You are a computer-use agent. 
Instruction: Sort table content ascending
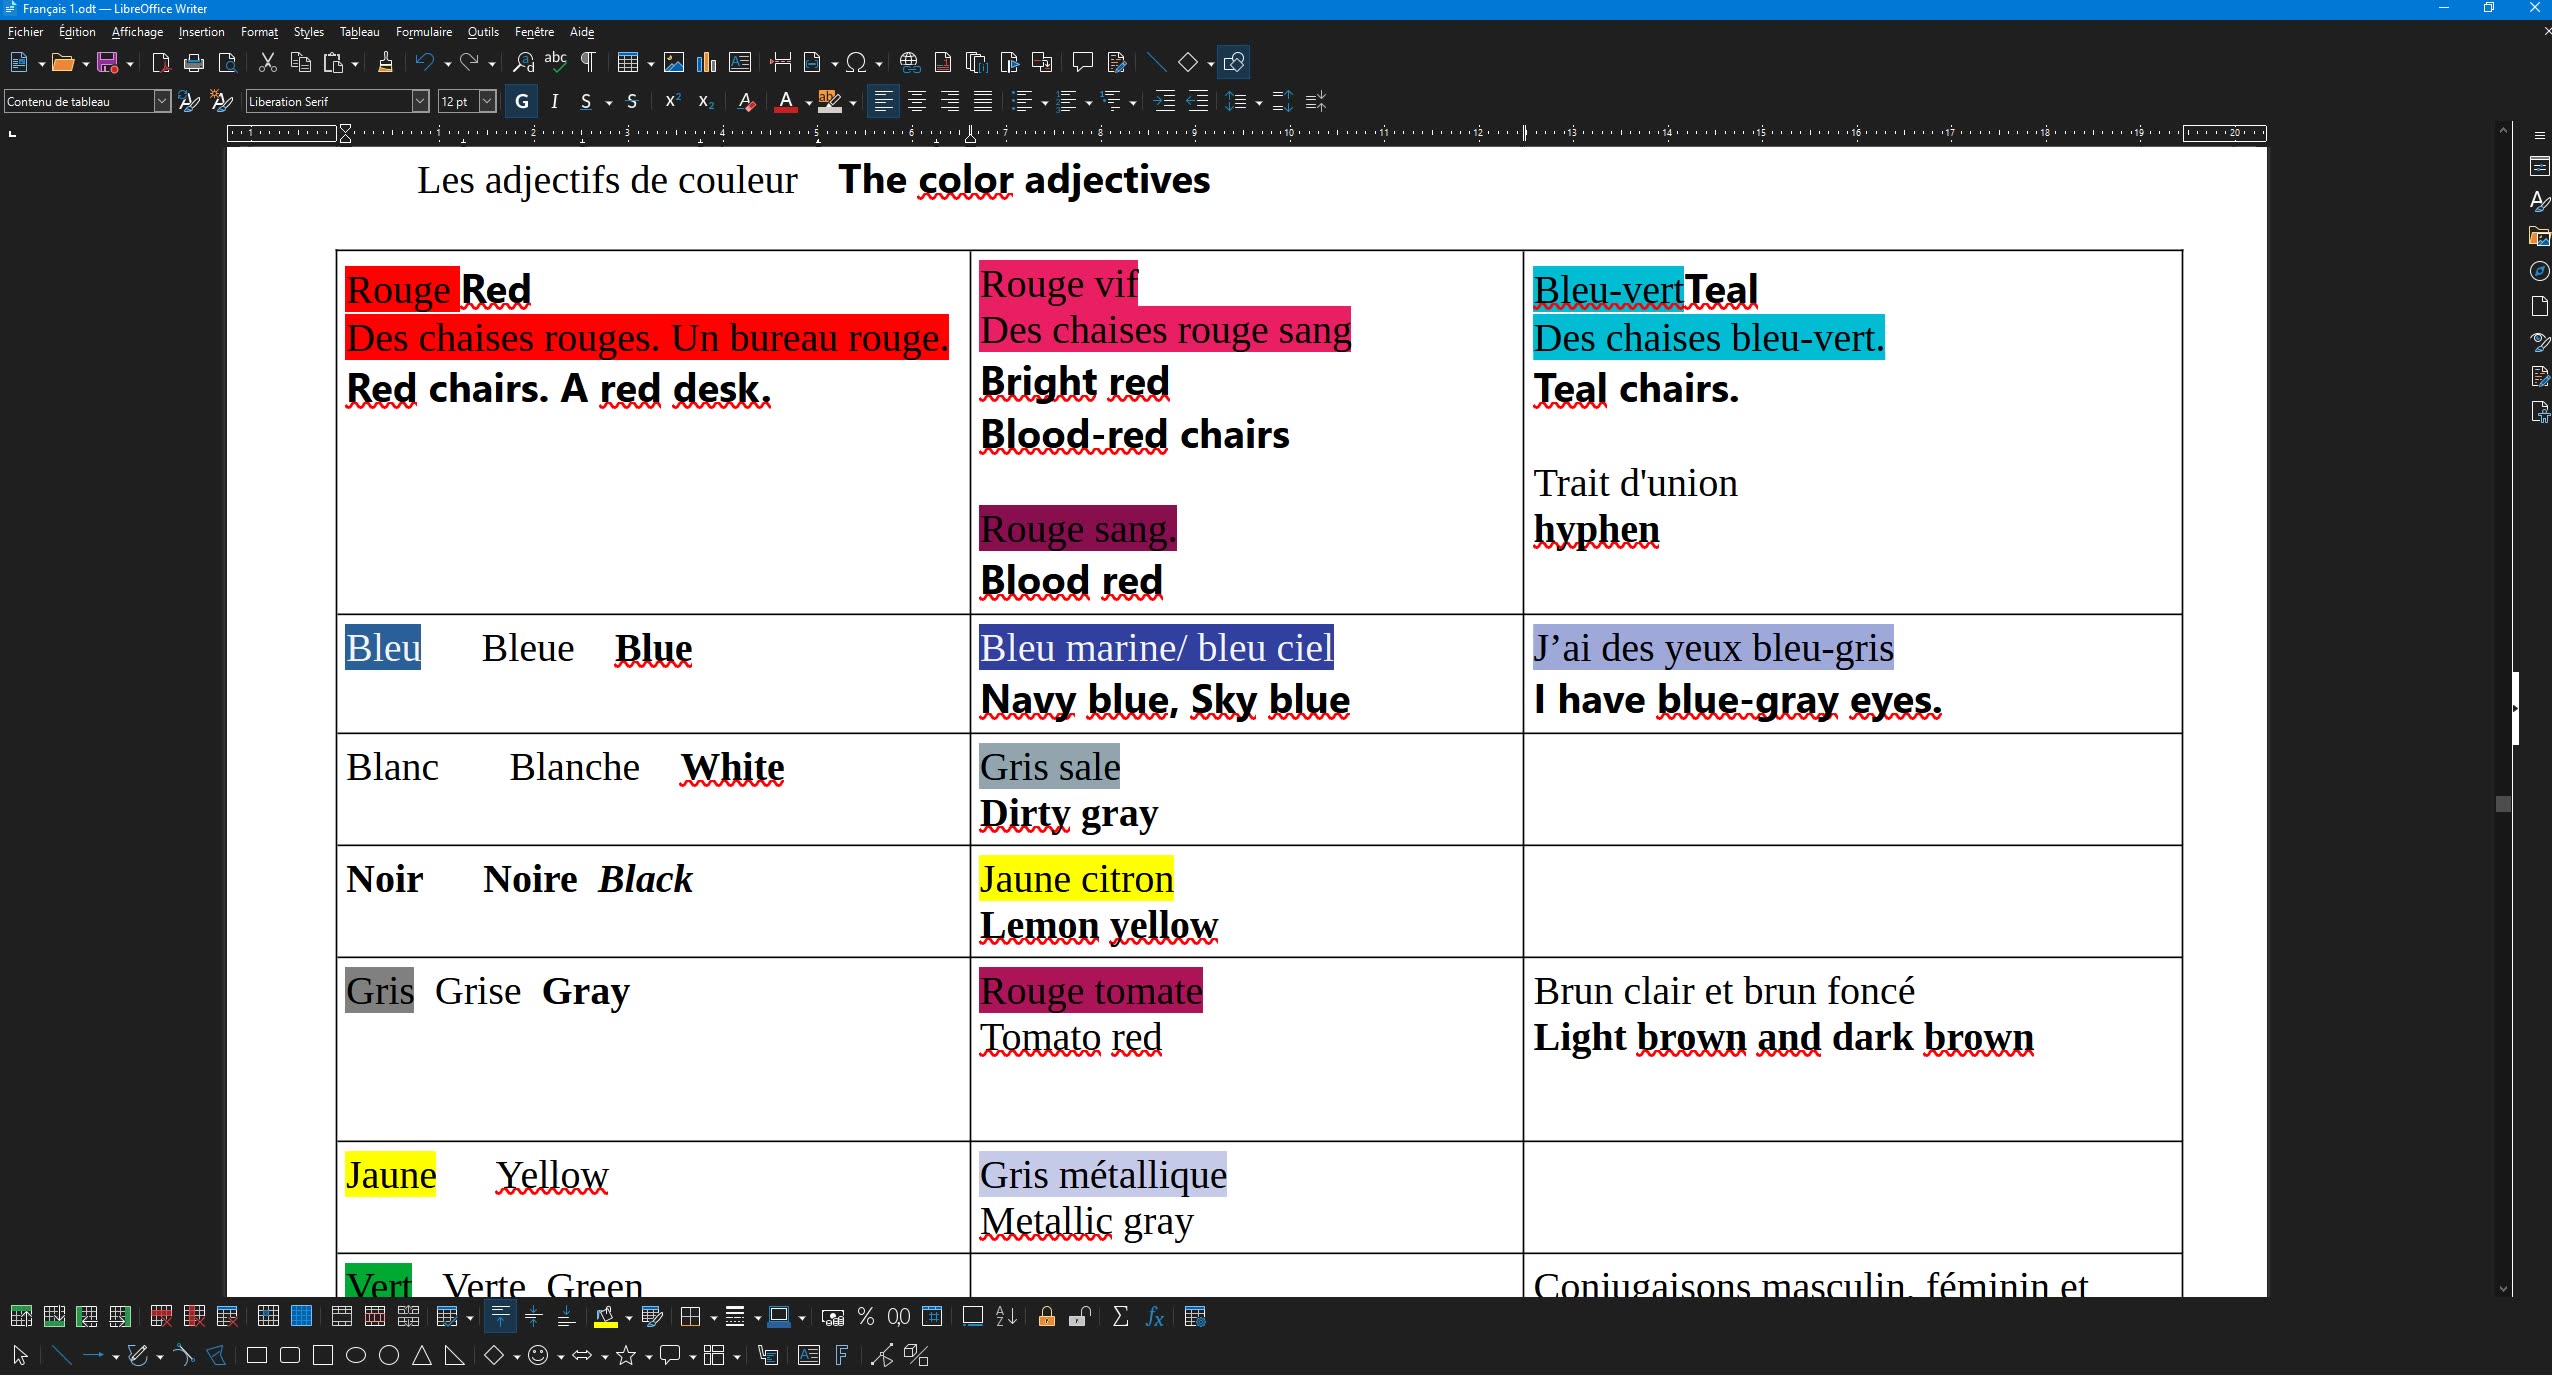coord(1006,1317)
